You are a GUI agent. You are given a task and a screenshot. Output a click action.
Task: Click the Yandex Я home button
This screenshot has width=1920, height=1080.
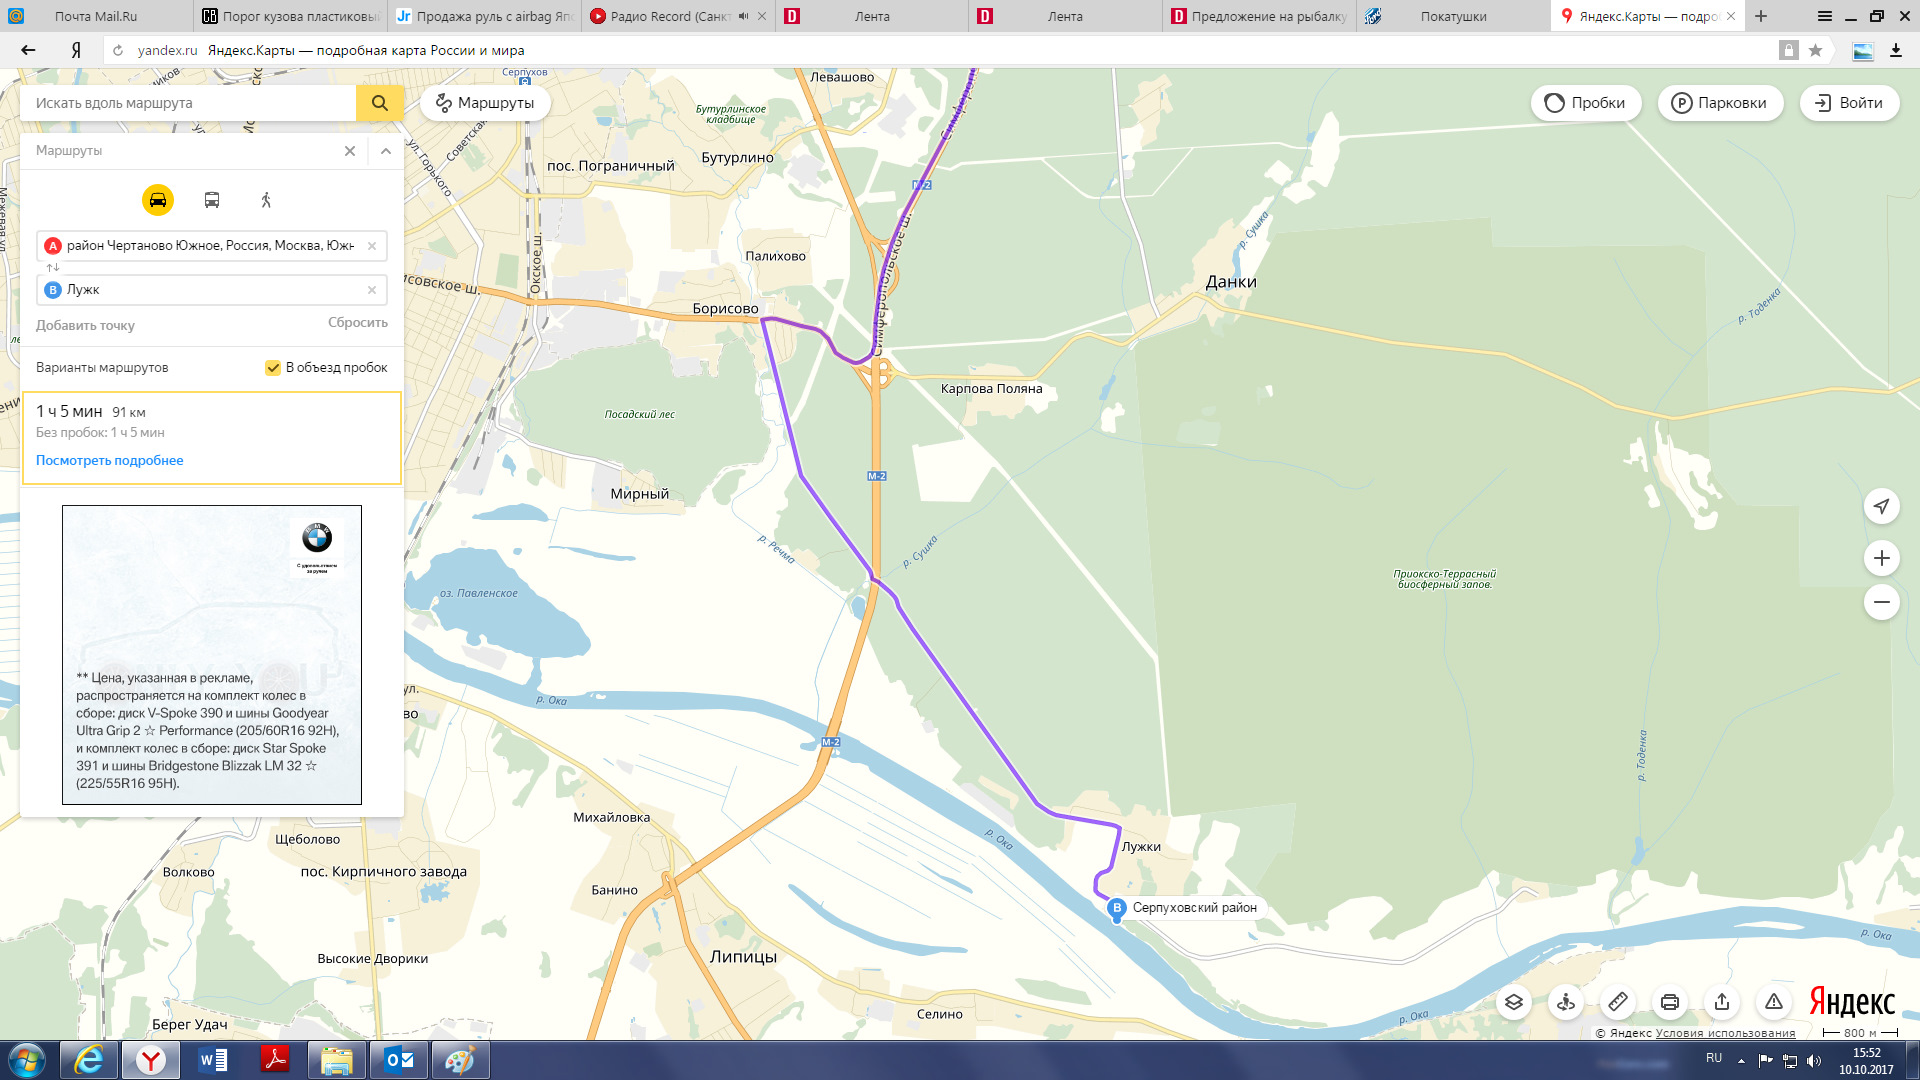(x=76, y=50)
